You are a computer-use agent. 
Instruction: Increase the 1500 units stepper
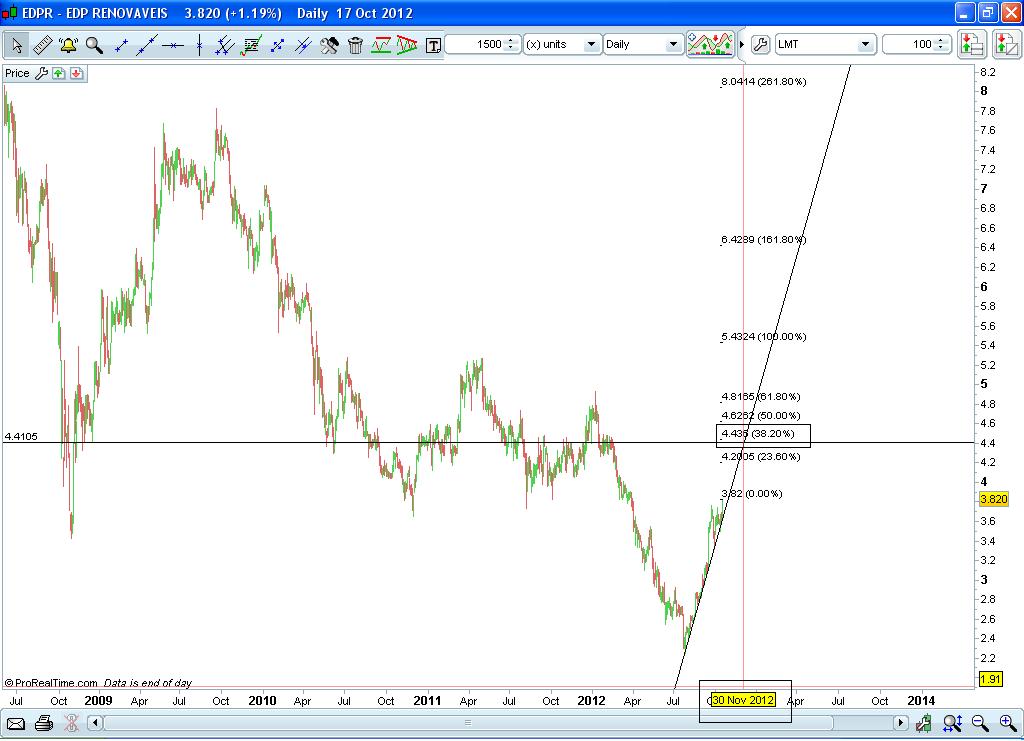pyautogui.click(x=511, y=40)
